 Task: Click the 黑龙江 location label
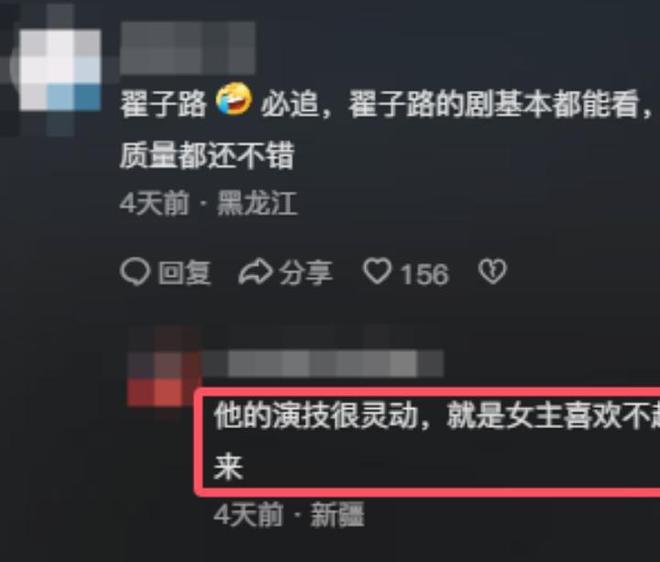coord(257,204)
